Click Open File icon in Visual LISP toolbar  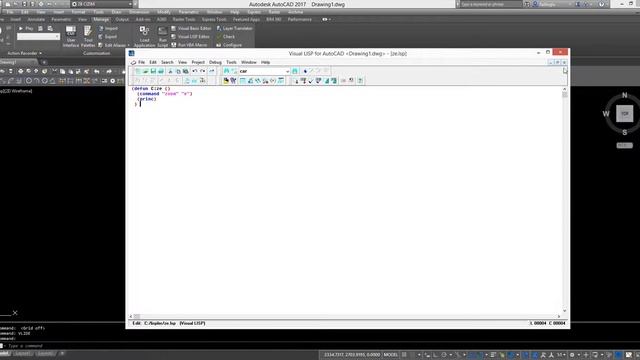145,71
